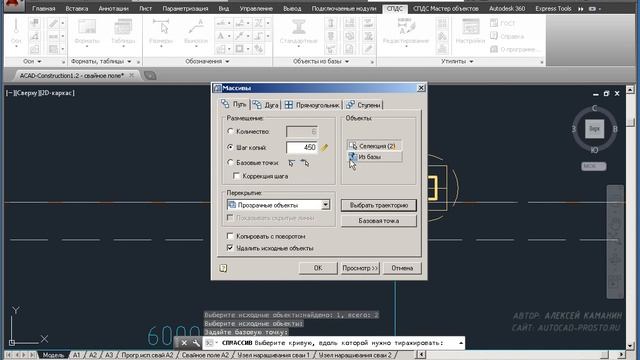This screenshot has width=640, height=360.
Task: Click the С north label on ViewCube compass
Action: pos(594,108)
